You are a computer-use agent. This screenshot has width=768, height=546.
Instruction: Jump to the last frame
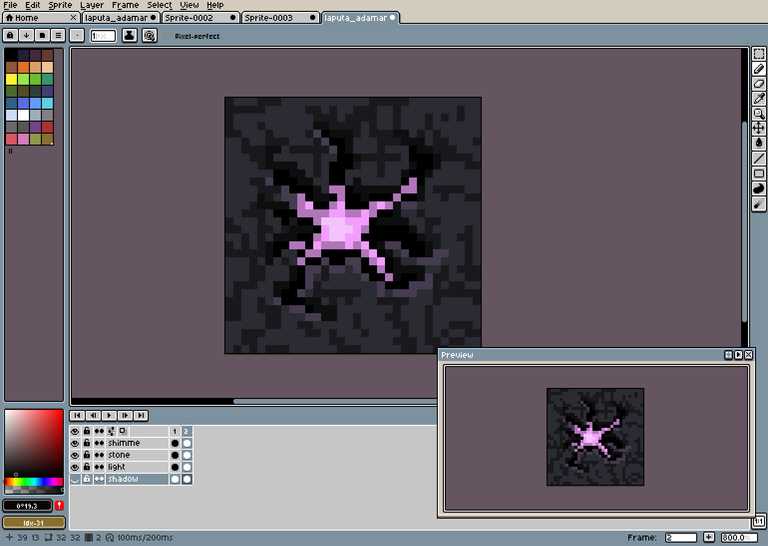[x=141, y=416]
